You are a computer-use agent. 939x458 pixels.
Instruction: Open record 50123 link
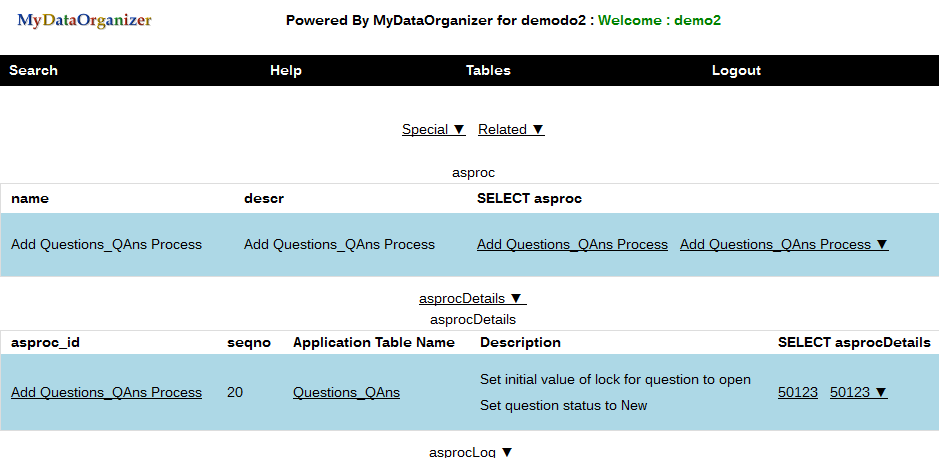[x=798, y=393]
